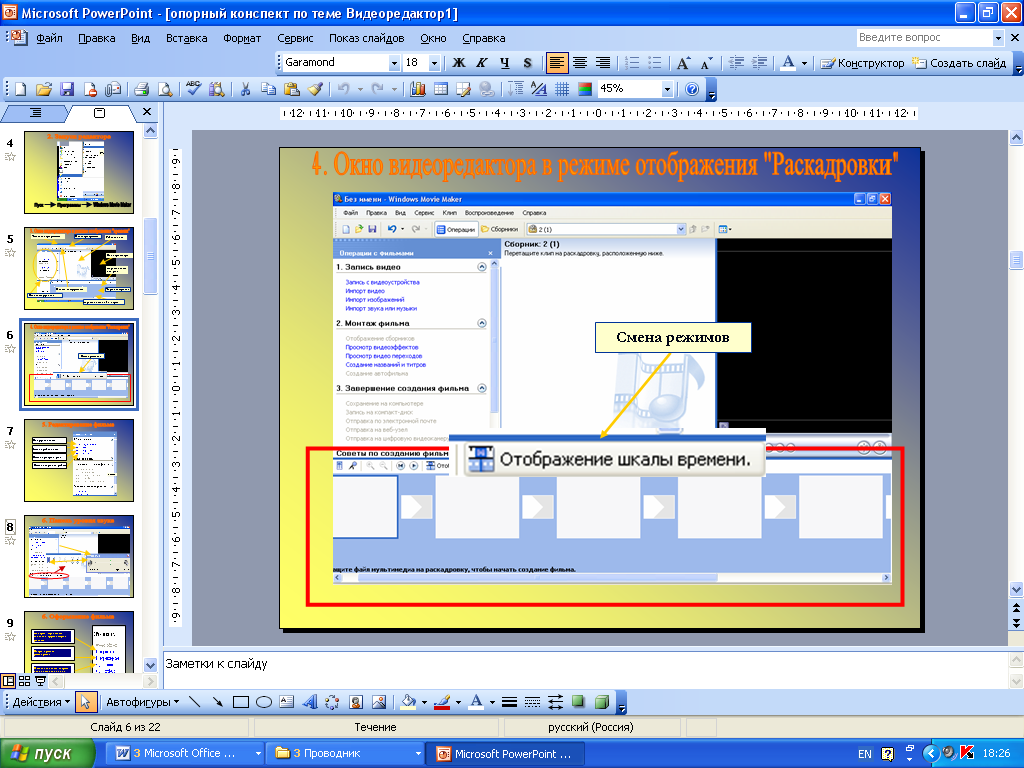Open Shadow Style settings
1024x768 pixels.
pos(579,702)
